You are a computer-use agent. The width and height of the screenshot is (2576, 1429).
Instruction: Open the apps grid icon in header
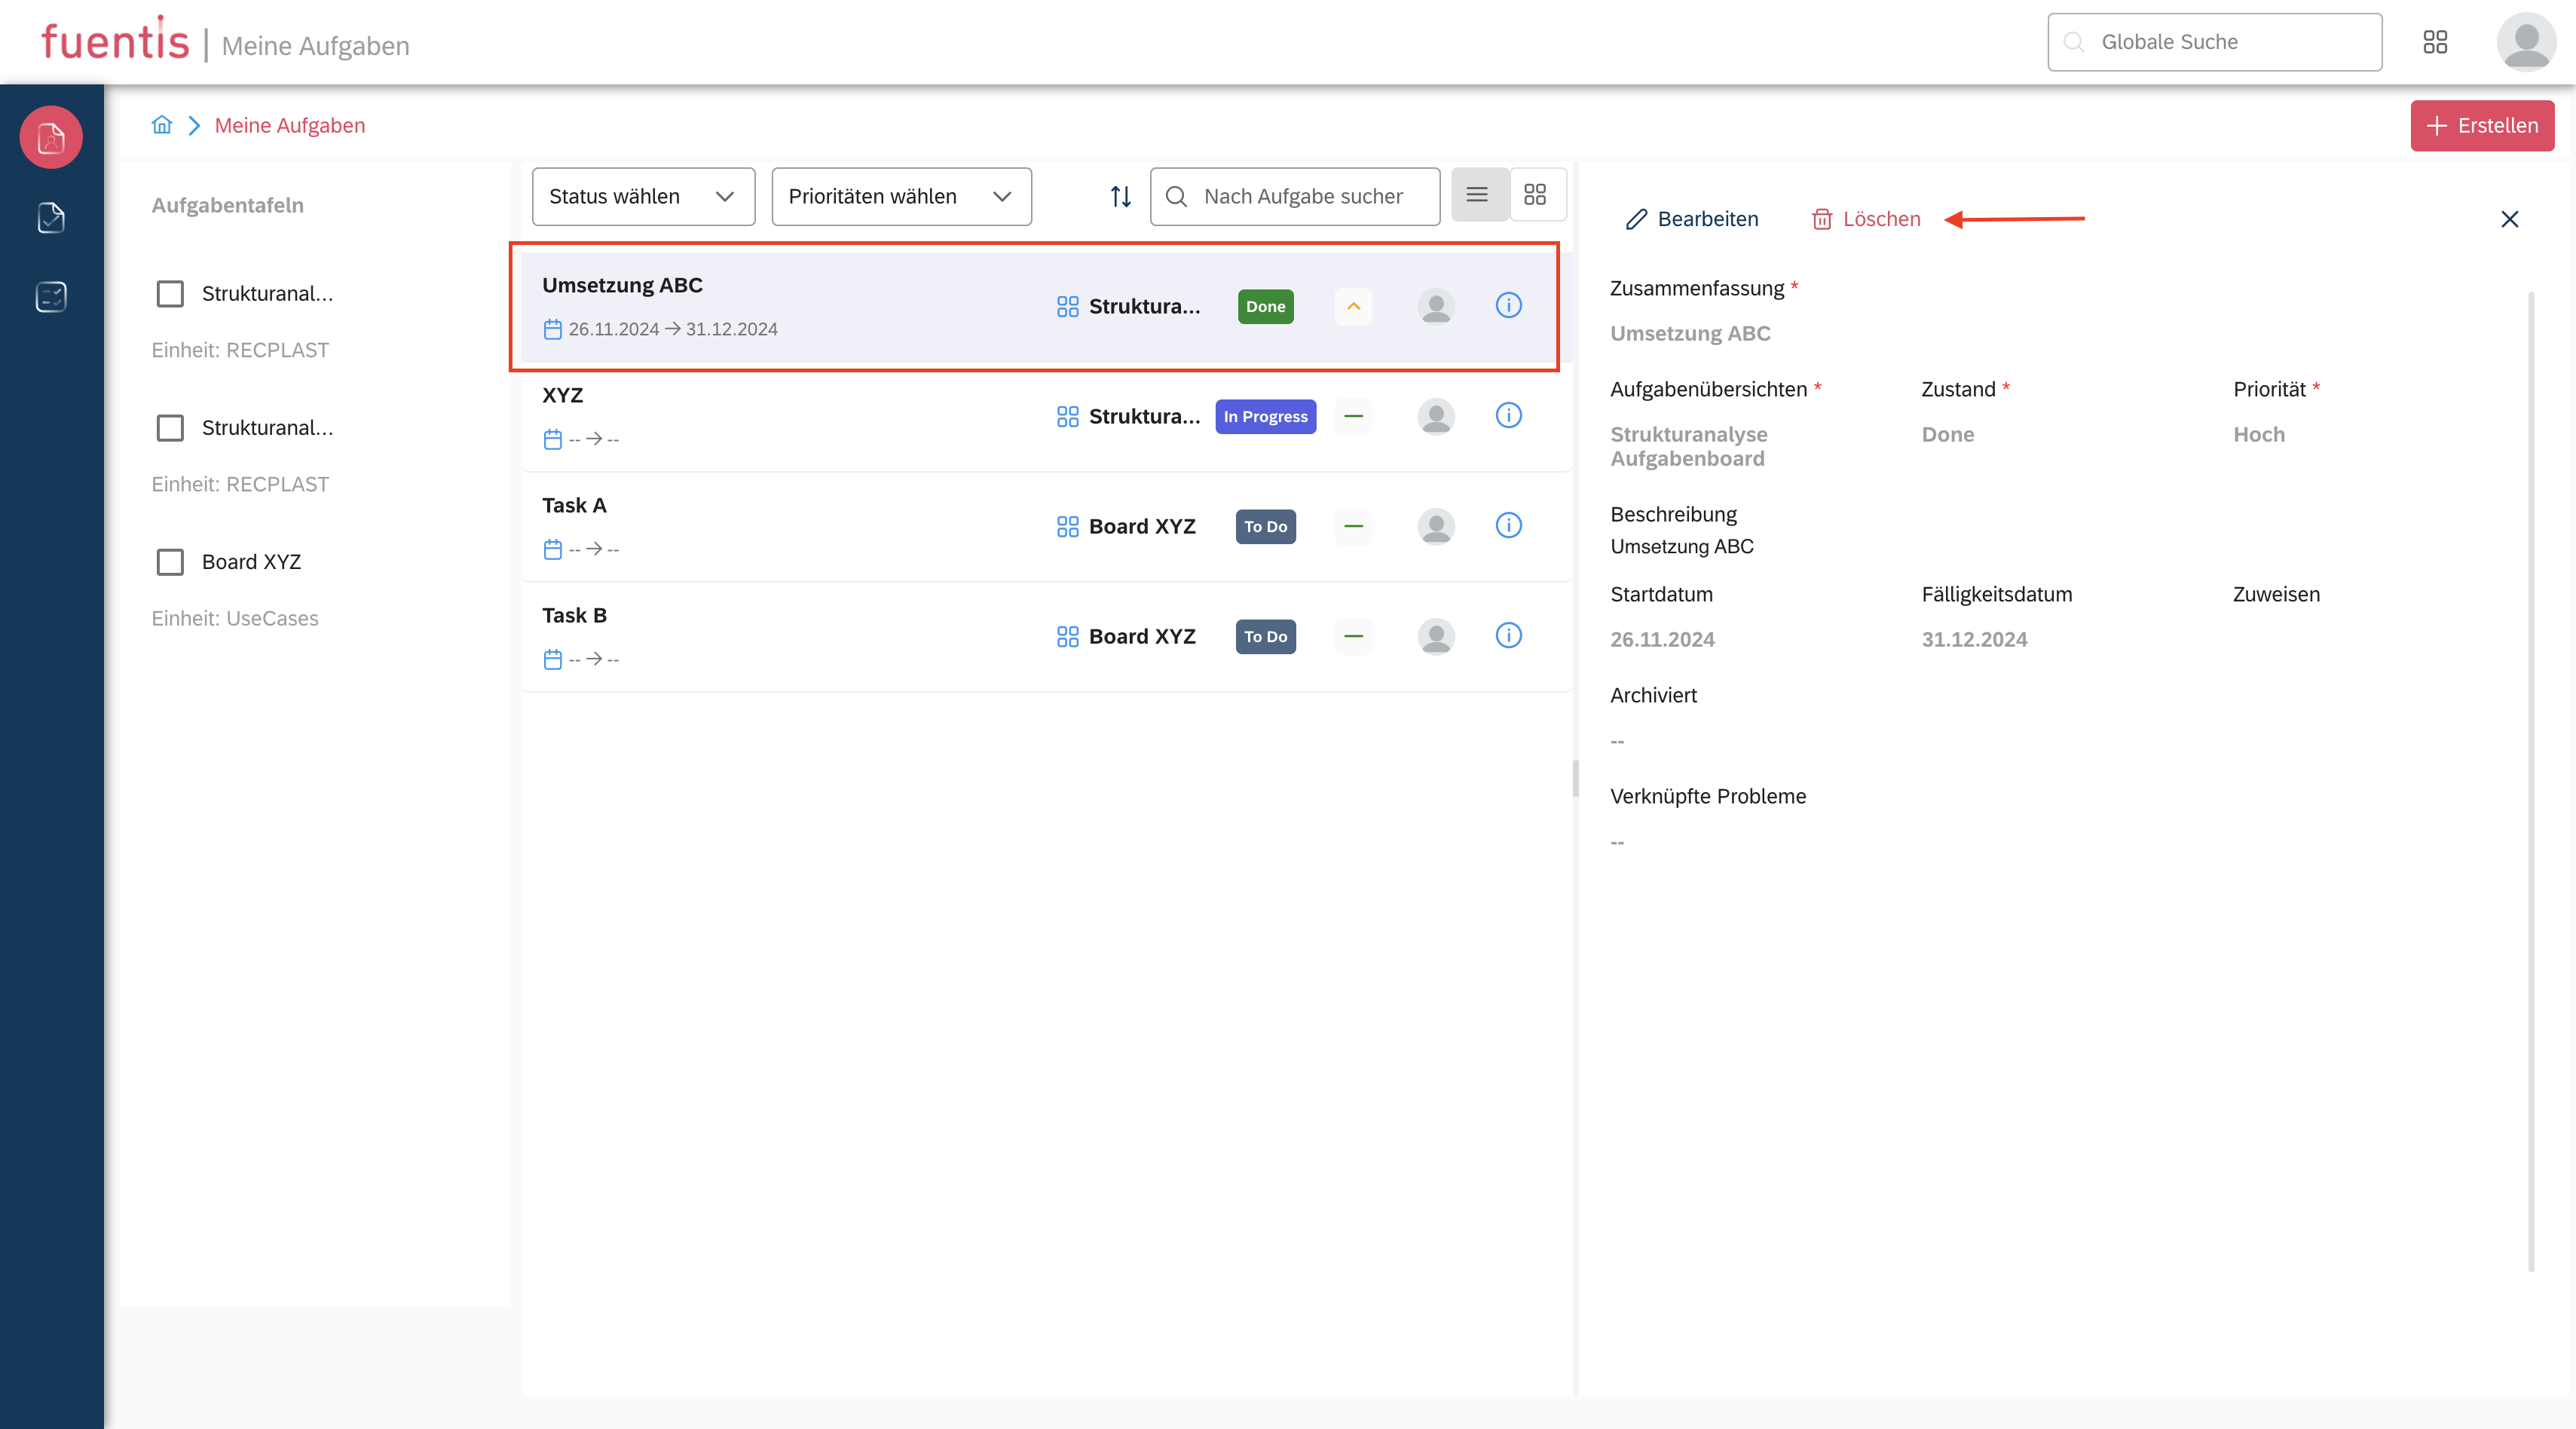pos(2435,42)
